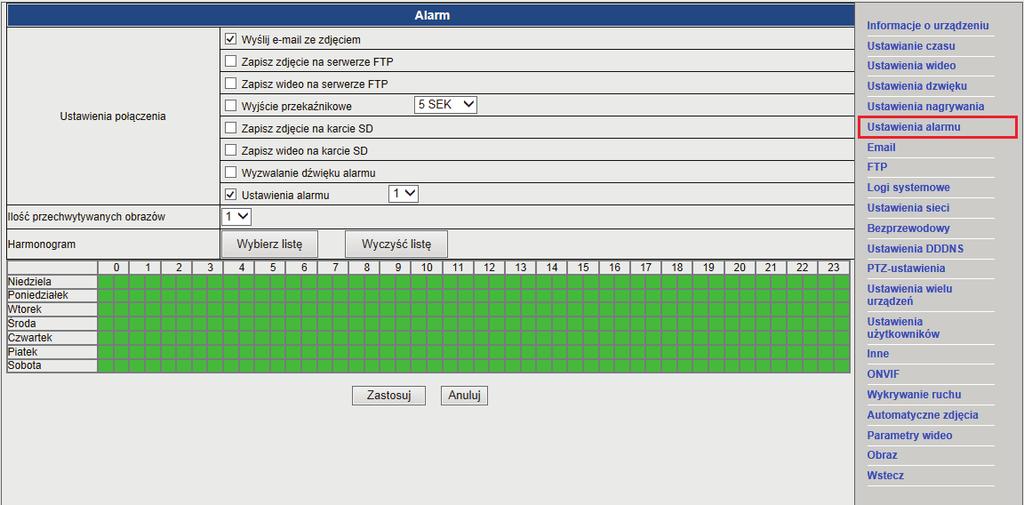Open the dropdown next to 'Ustawienia alarmu' checkbox
Image resolution: width=1024 pixels, height=505 pixels.
[403, 193]
